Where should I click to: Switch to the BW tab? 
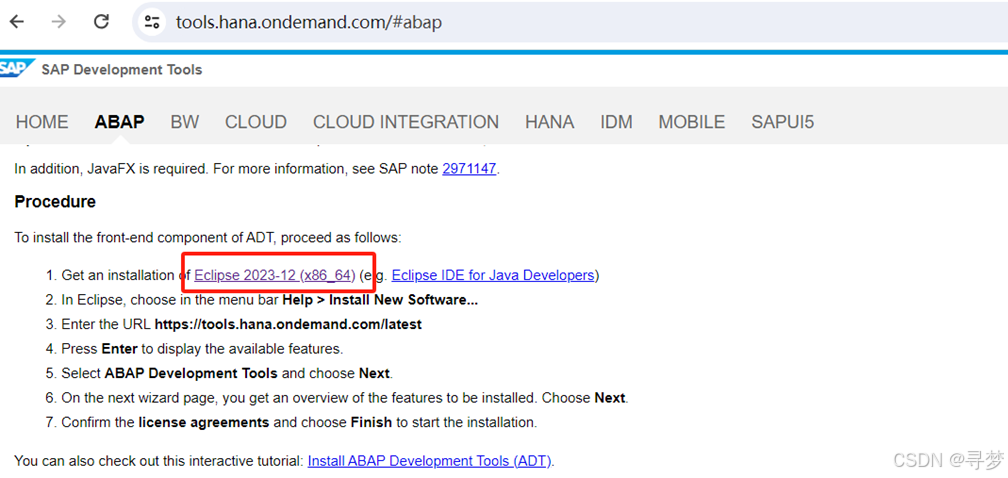184,122
